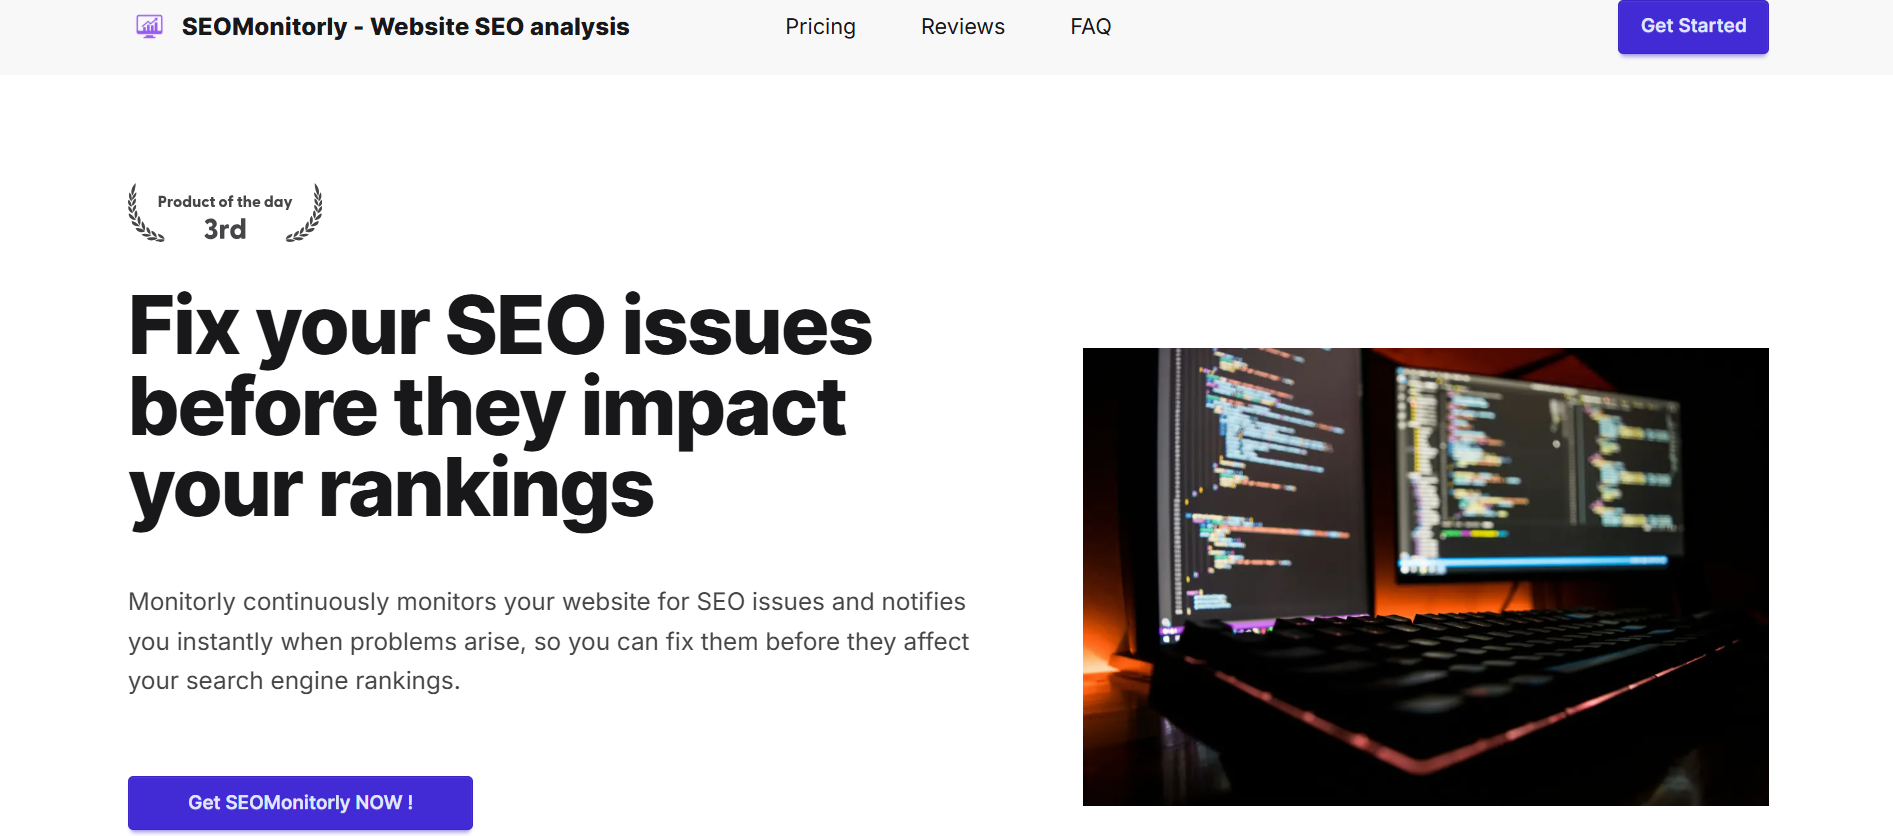Click the SEOMonitorly site title link
This screenshot has height=836, width=1893.
point(404,27)
